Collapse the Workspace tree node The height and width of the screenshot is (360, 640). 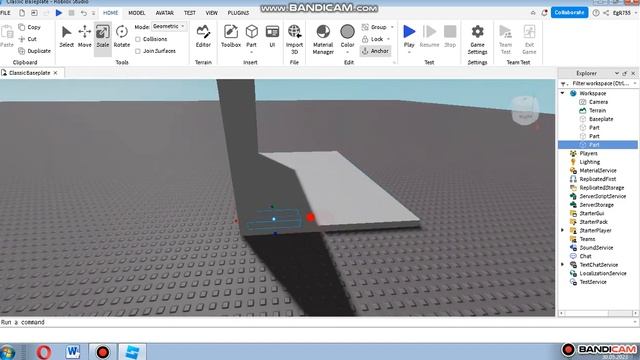click(x=562, y=93)
